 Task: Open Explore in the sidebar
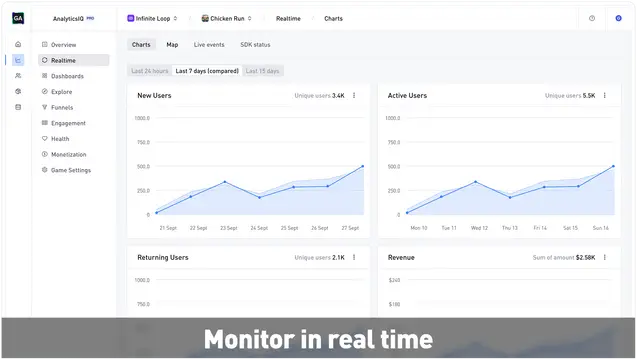point(74,92)
